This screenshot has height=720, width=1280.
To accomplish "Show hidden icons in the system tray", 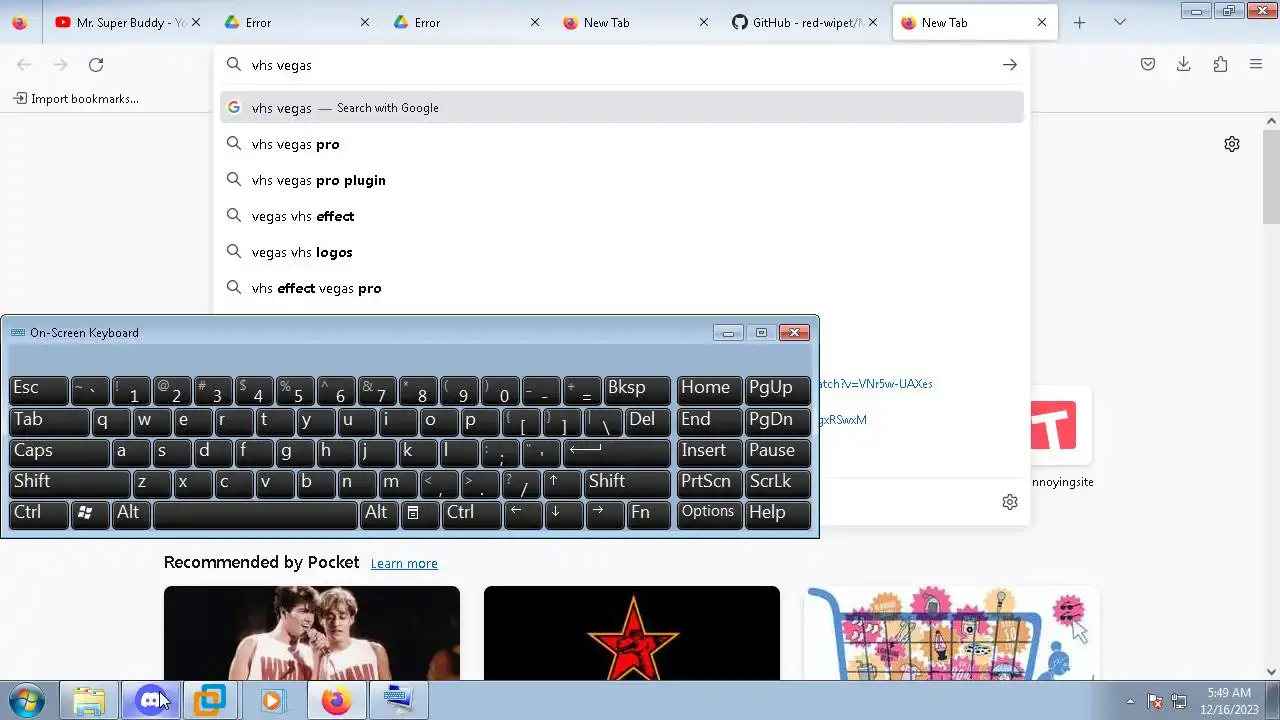I will [1130, 701].
